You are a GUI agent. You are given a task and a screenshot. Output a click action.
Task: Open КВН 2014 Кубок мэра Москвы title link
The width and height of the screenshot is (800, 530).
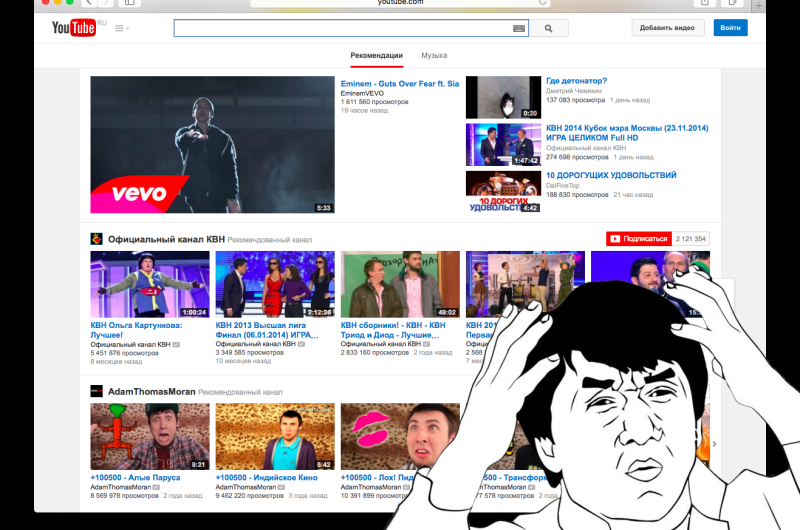pyautogui.click(x=627, y=133)
